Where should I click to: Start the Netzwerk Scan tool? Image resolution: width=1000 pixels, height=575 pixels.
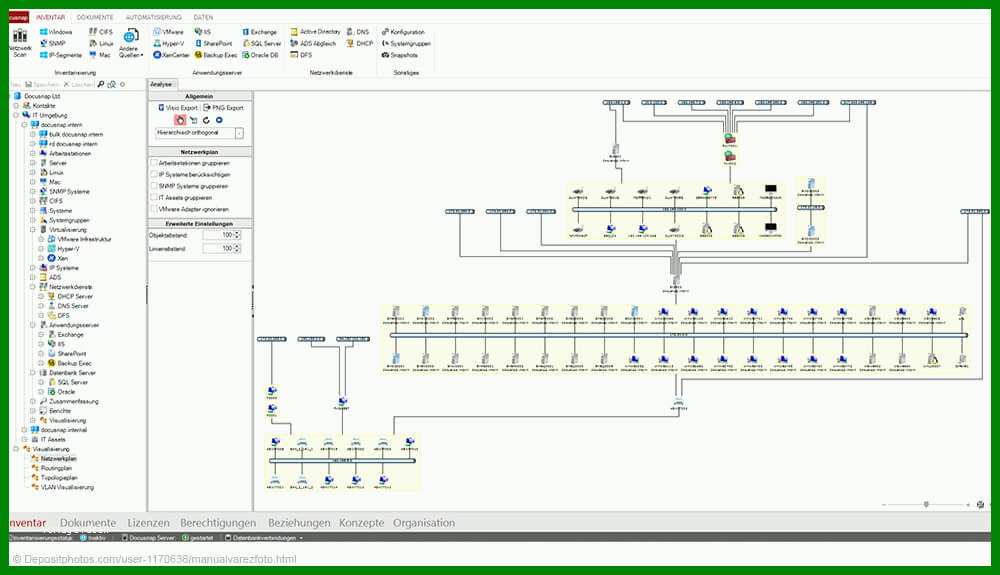point(20,43)
